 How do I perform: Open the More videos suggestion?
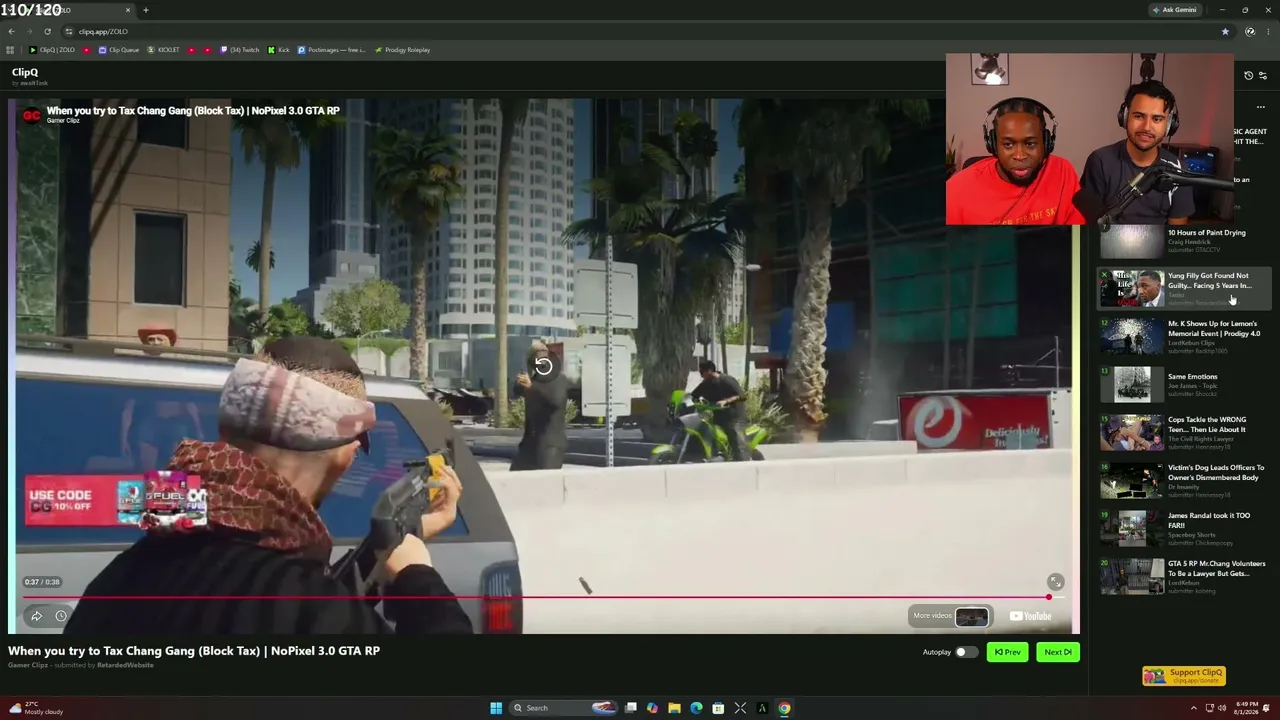(950, 616)
